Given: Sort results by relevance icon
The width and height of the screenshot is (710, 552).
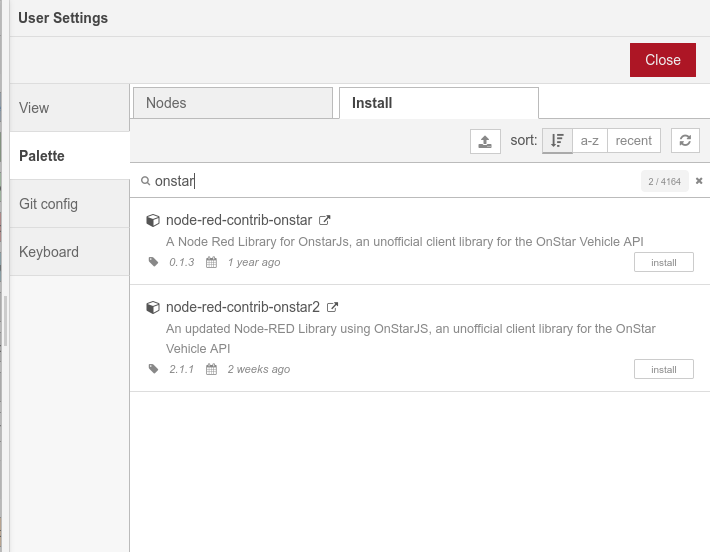Looking at the screenshot, I should (557, 141).
